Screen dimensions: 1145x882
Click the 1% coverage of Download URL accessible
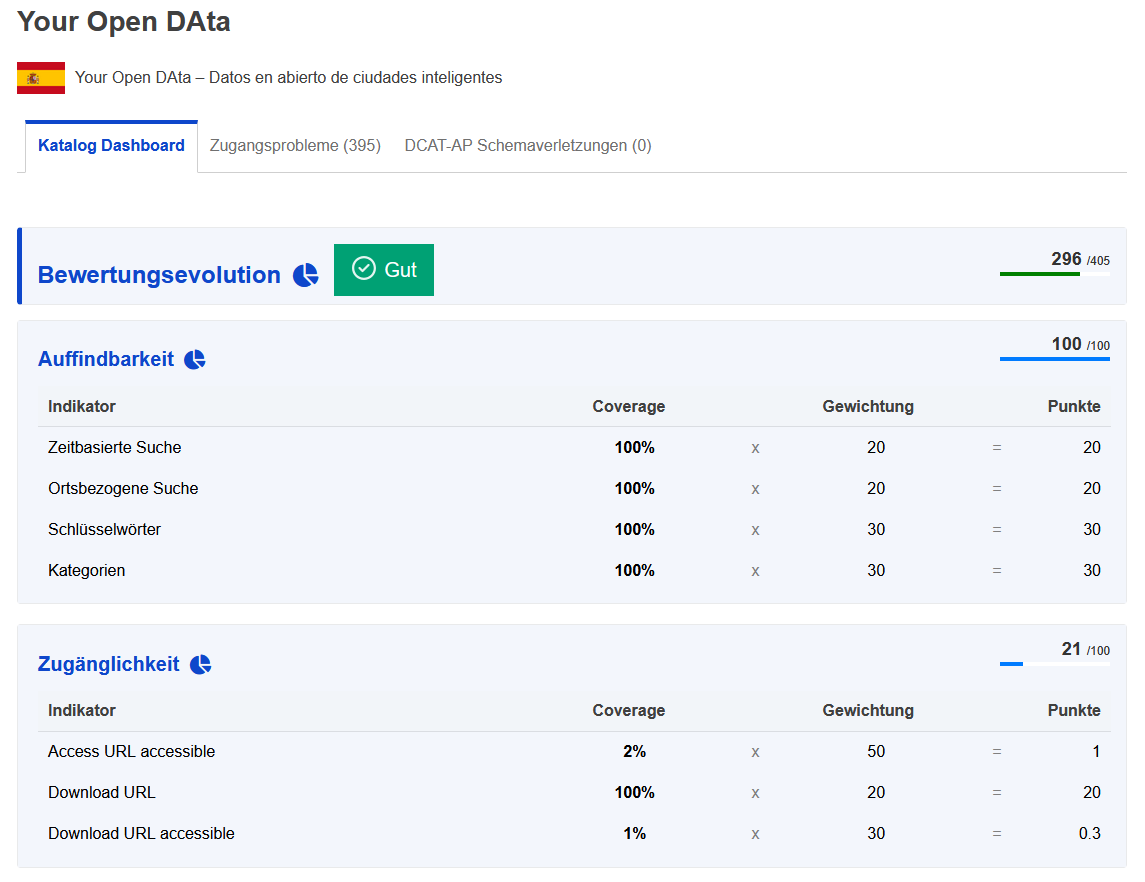click(635, 833)
